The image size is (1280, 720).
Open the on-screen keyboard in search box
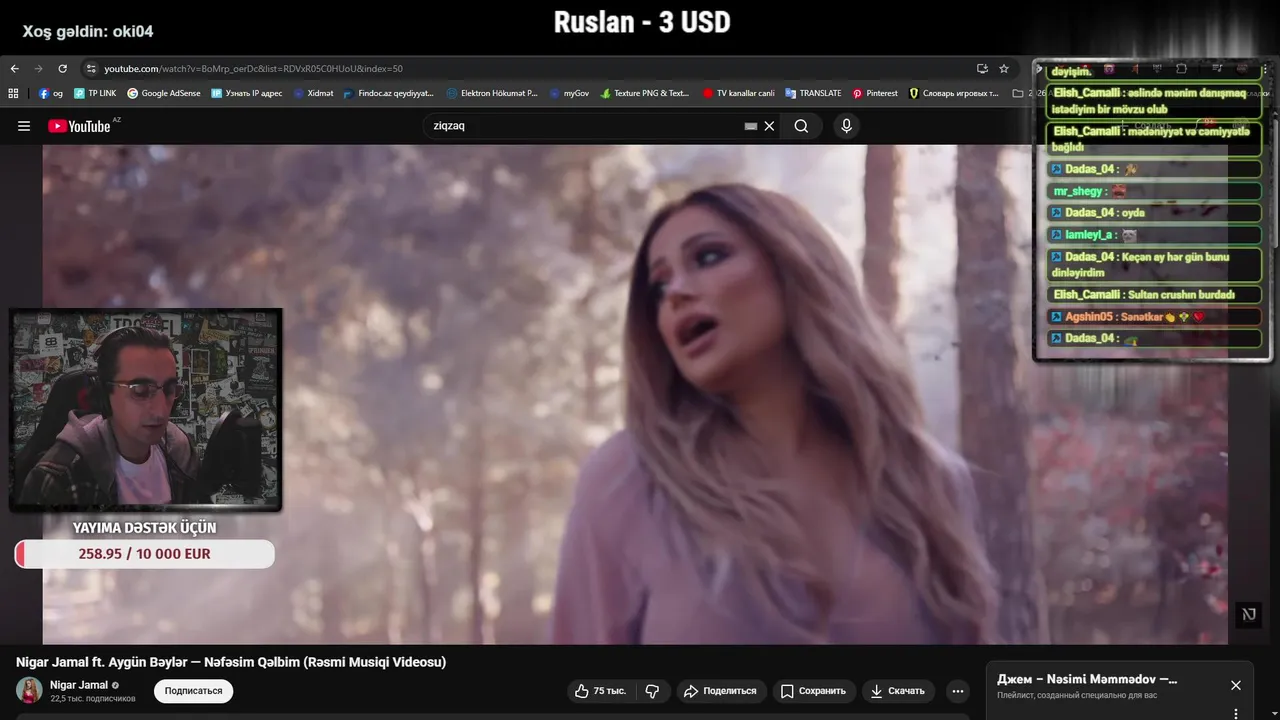point(751,126)
